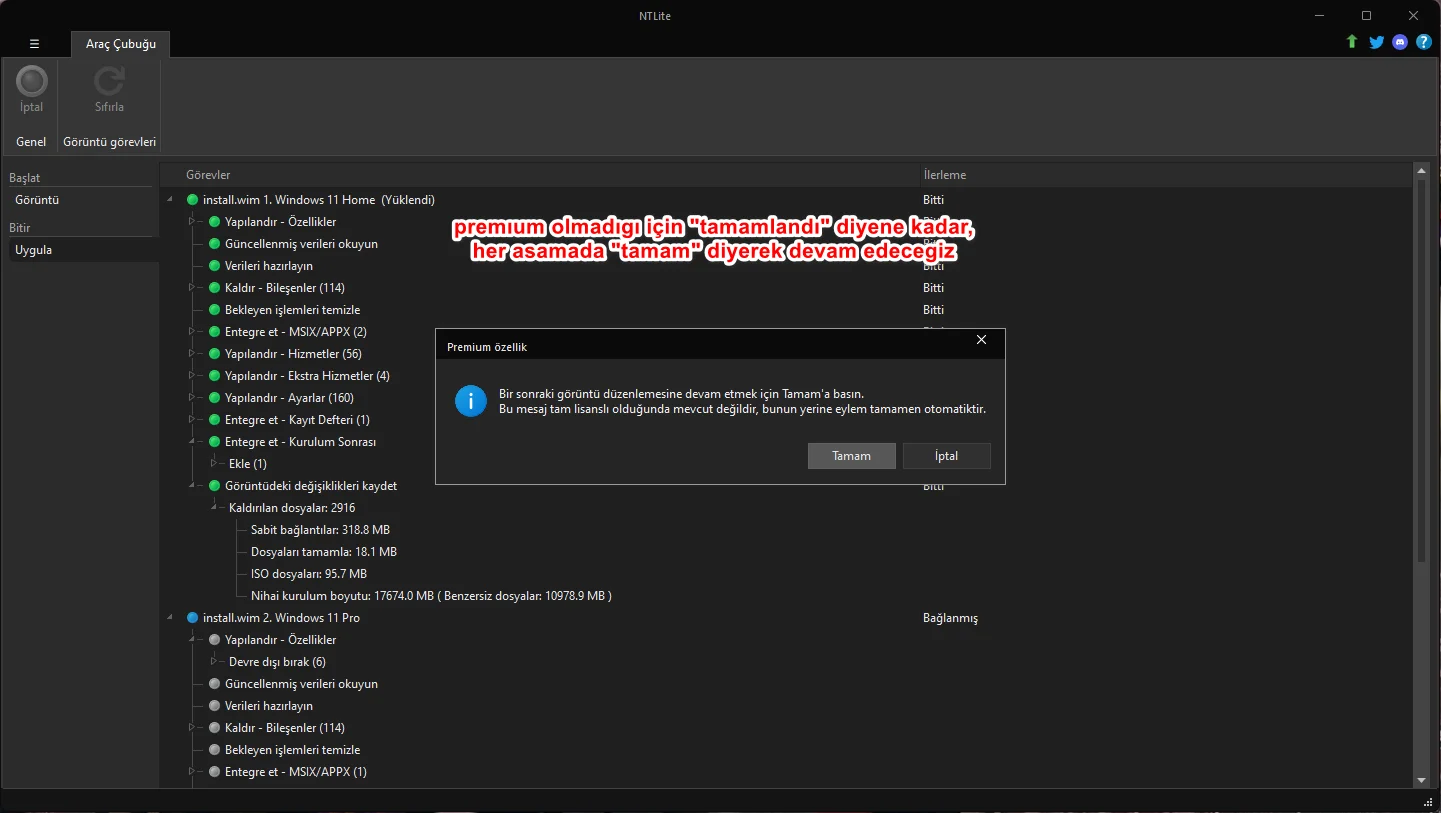This screenshot has height=813, width=1441.
Task: Click the Görevler column header
Action: [208, 175]
